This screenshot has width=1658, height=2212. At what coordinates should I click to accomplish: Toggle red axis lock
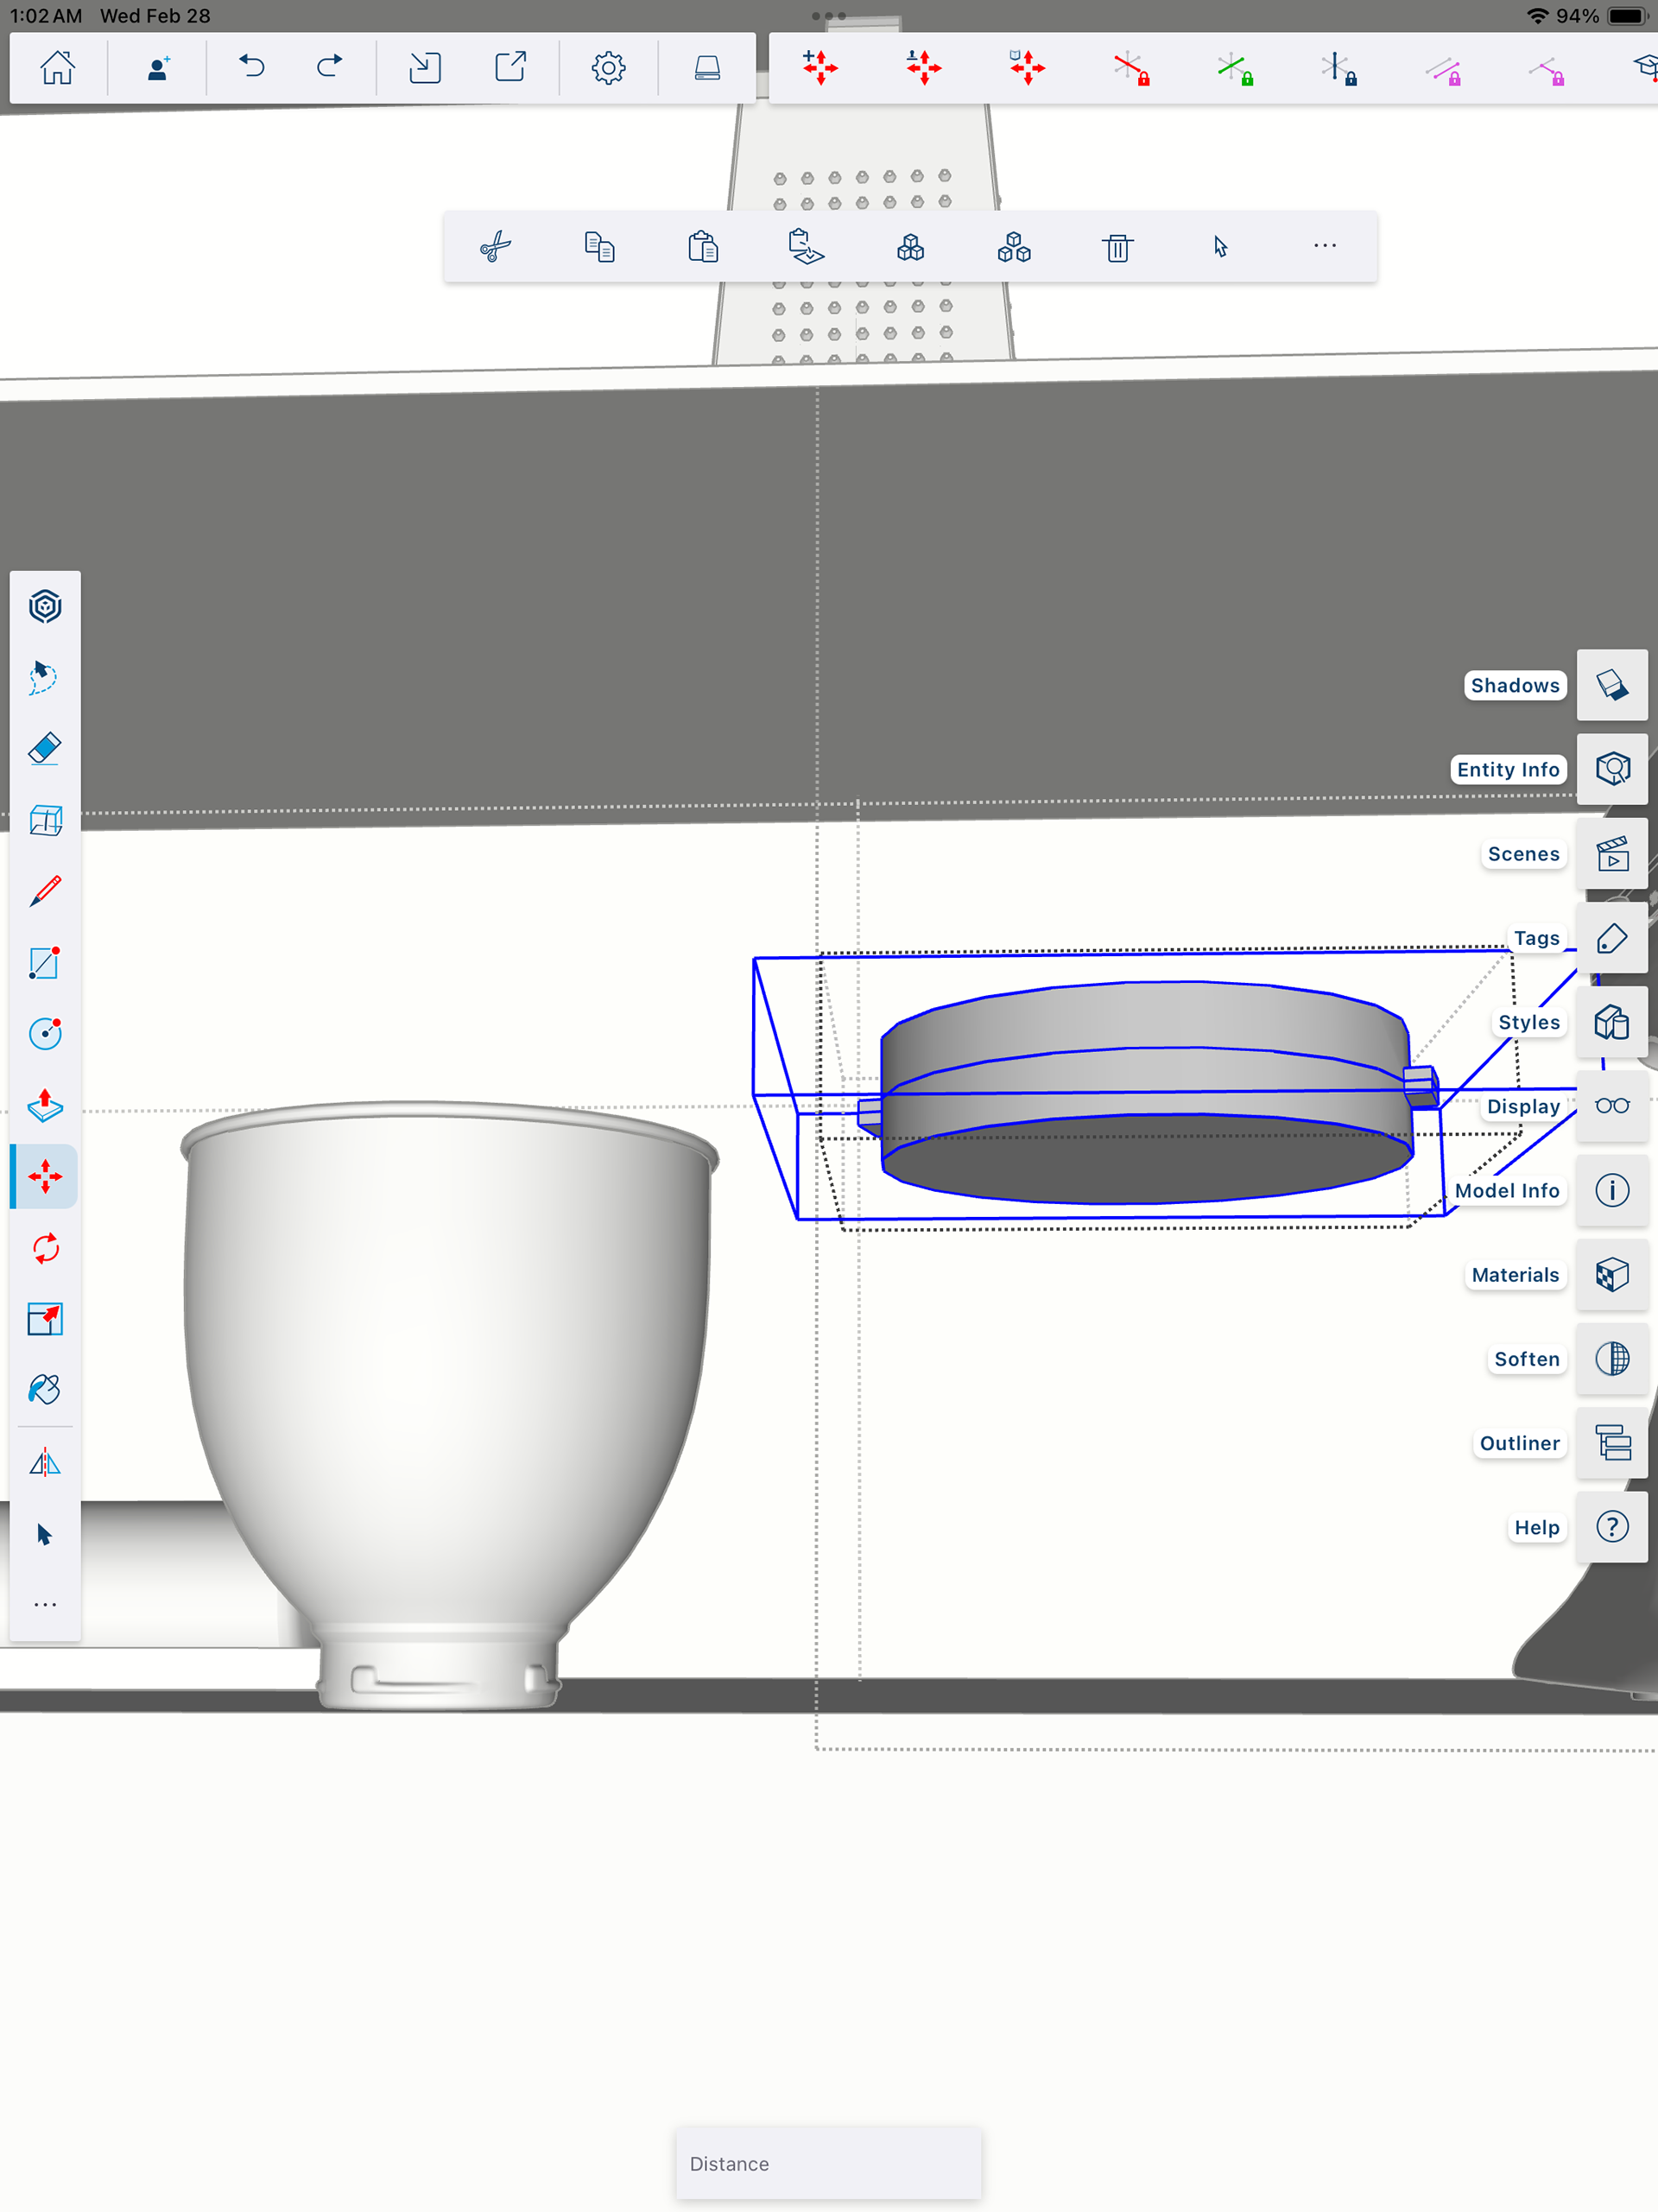pos(1132,68)
